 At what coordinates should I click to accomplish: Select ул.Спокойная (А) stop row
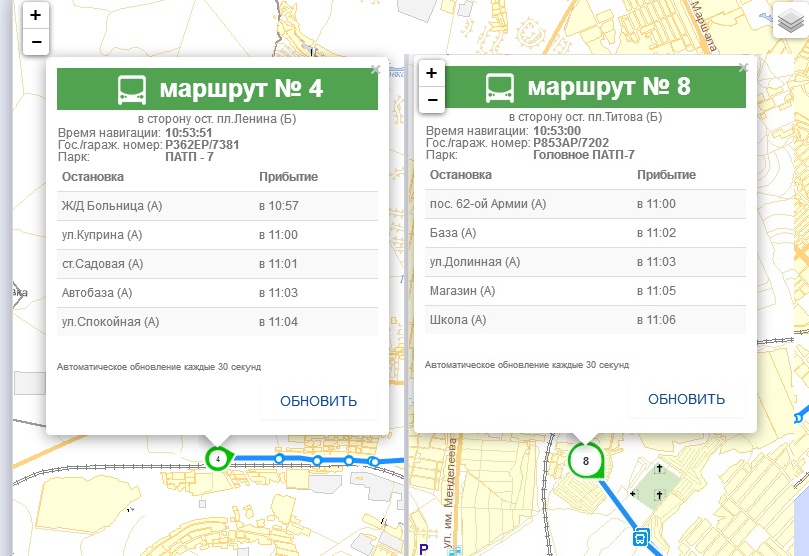217,322
